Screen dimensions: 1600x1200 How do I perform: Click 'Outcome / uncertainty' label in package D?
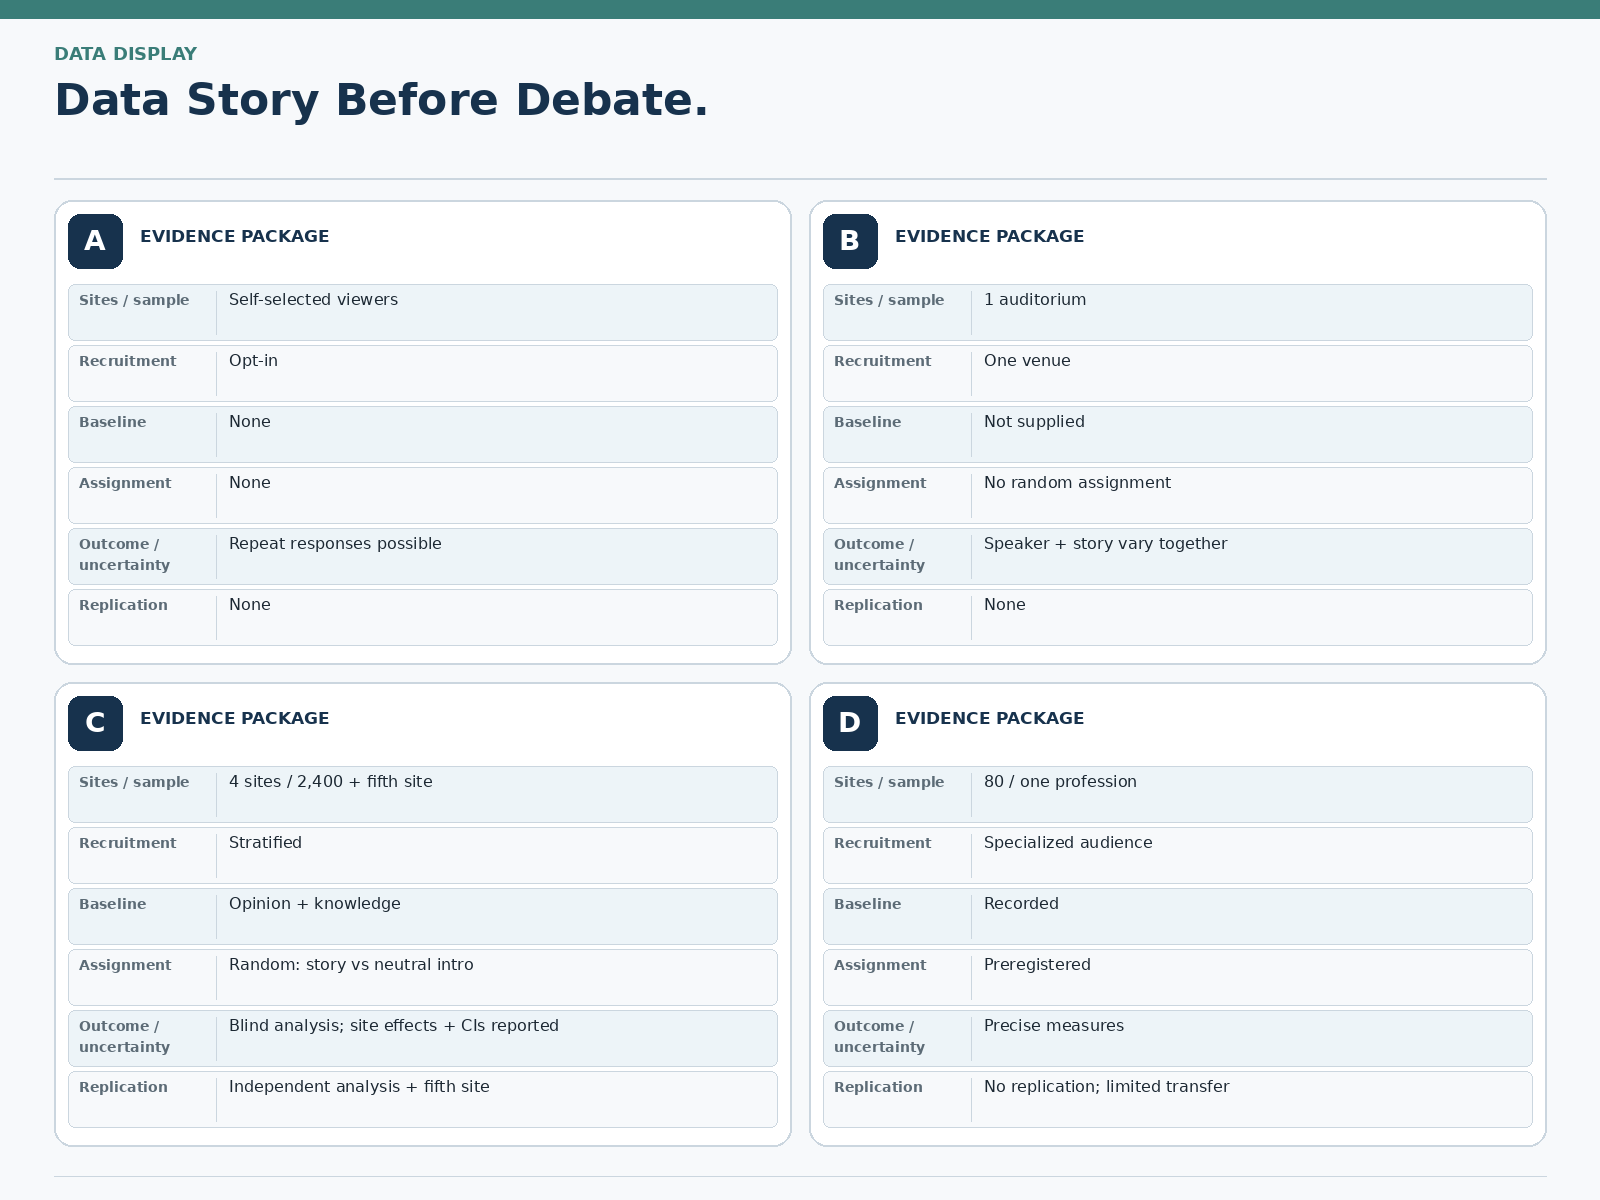879,1036
